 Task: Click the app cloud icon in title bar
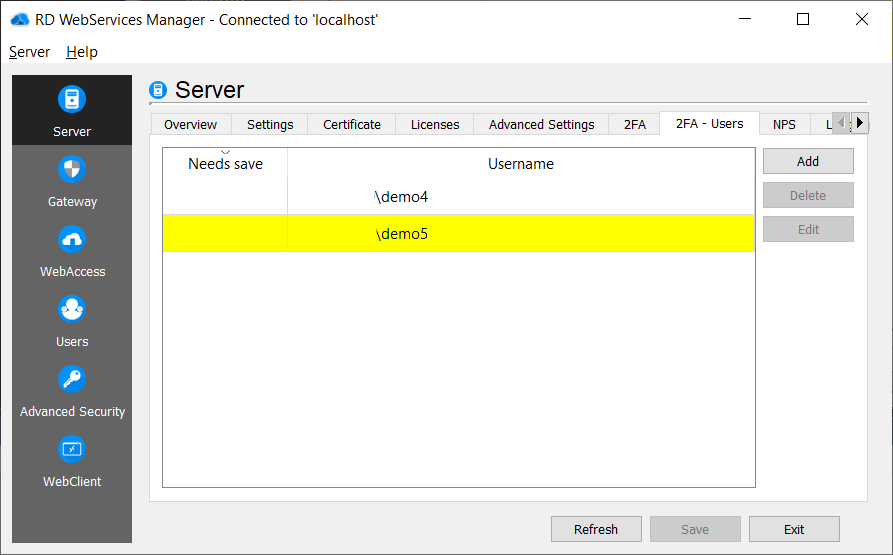click(x=20, y=19)
